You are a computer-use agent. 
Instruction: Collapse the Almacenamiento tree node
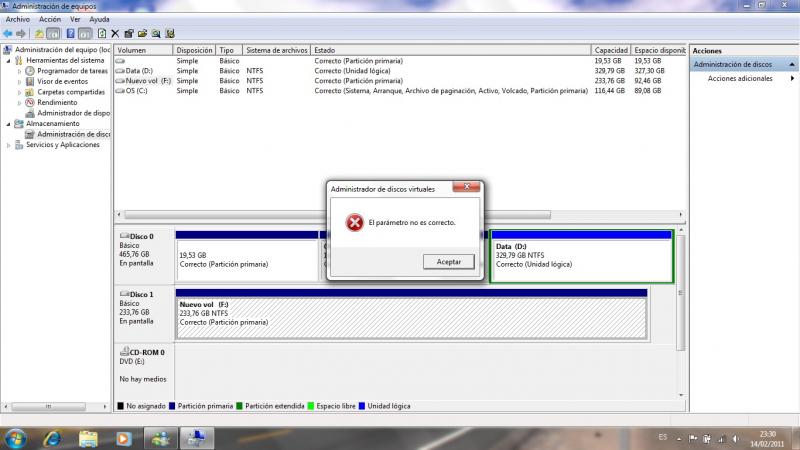8,124
